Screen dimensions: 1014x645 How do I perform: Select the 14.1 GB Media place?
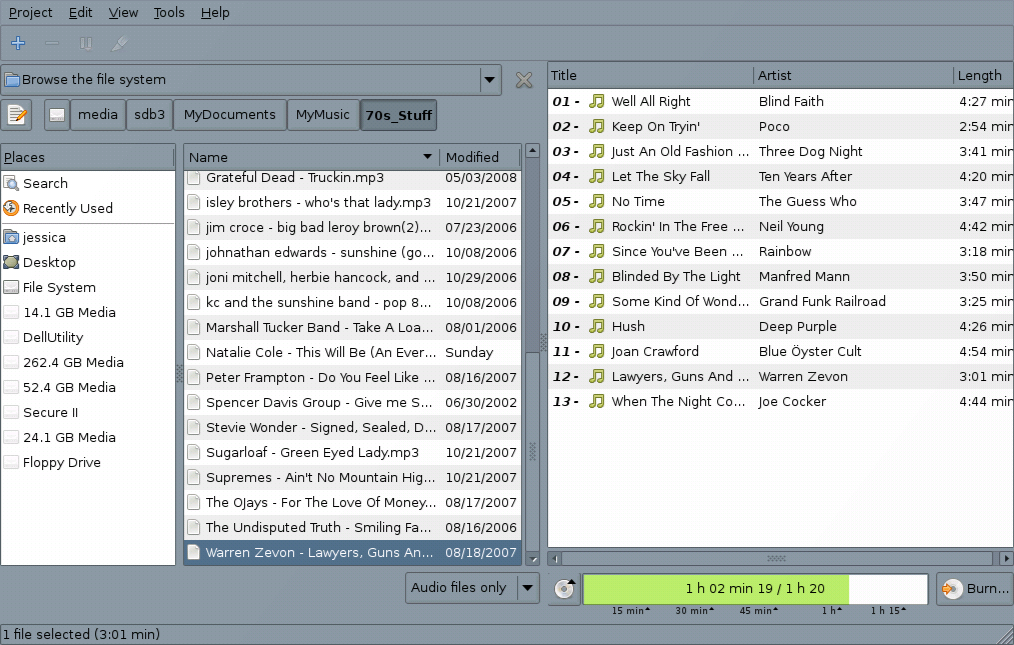88,312
